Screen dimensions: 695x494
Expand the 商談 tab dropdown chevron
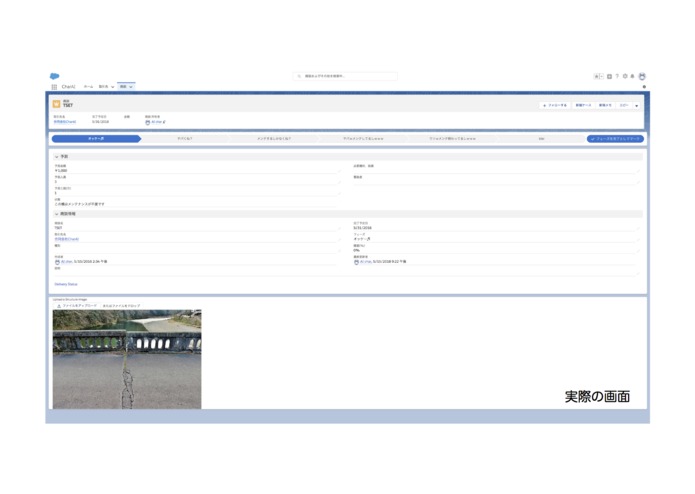(131, 87)
